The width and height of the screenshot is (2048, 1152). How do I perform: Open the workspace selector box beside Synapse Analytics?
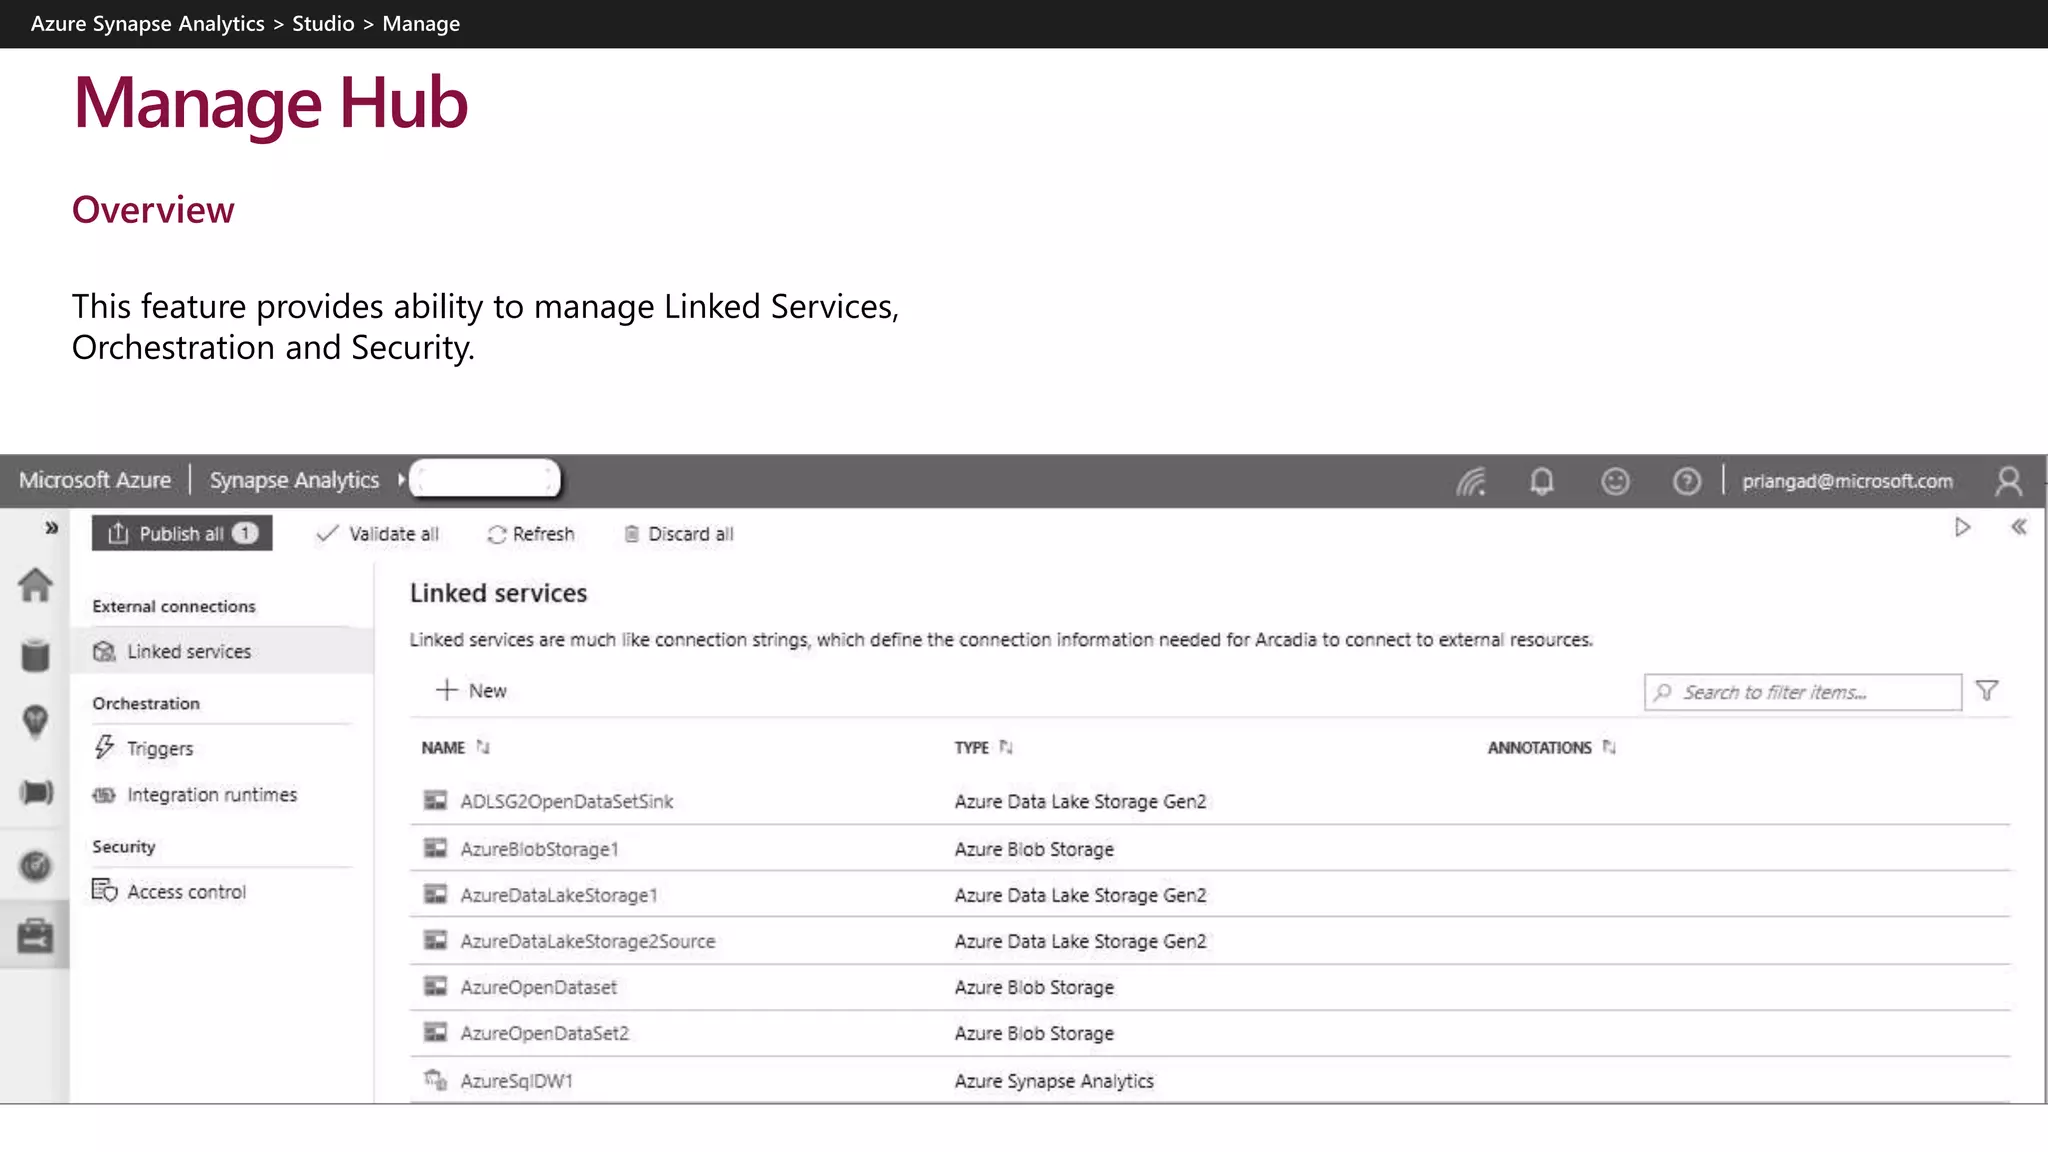[x=485, y=479]
